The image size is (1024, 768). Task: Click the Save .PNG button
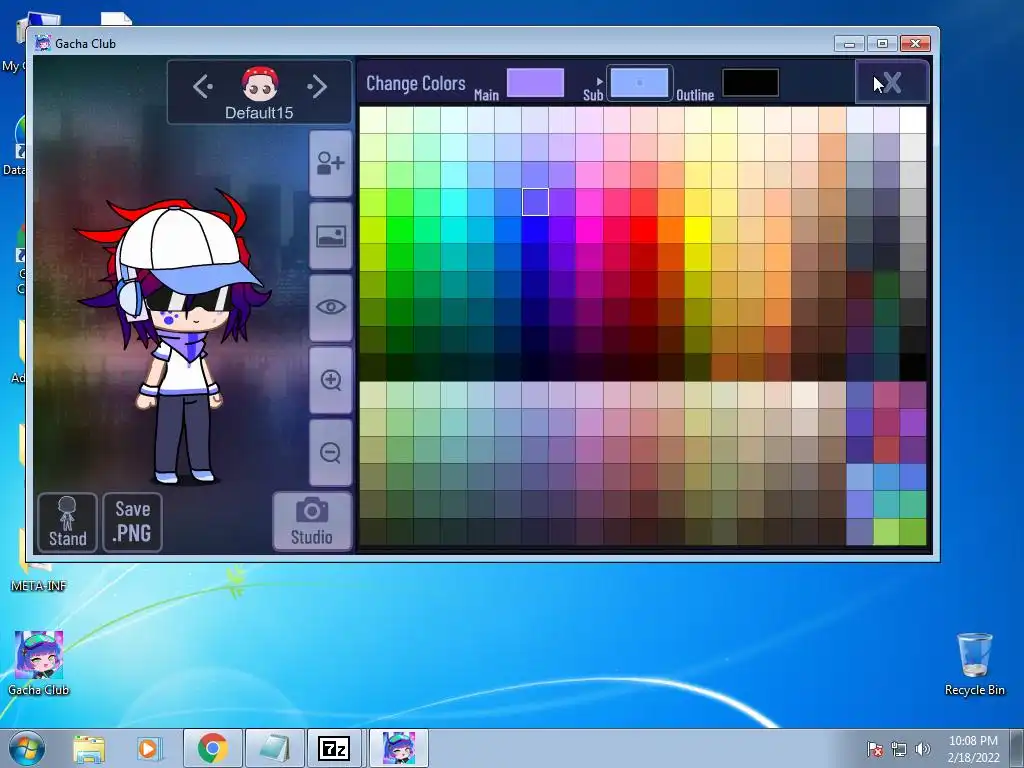point(133,522)
